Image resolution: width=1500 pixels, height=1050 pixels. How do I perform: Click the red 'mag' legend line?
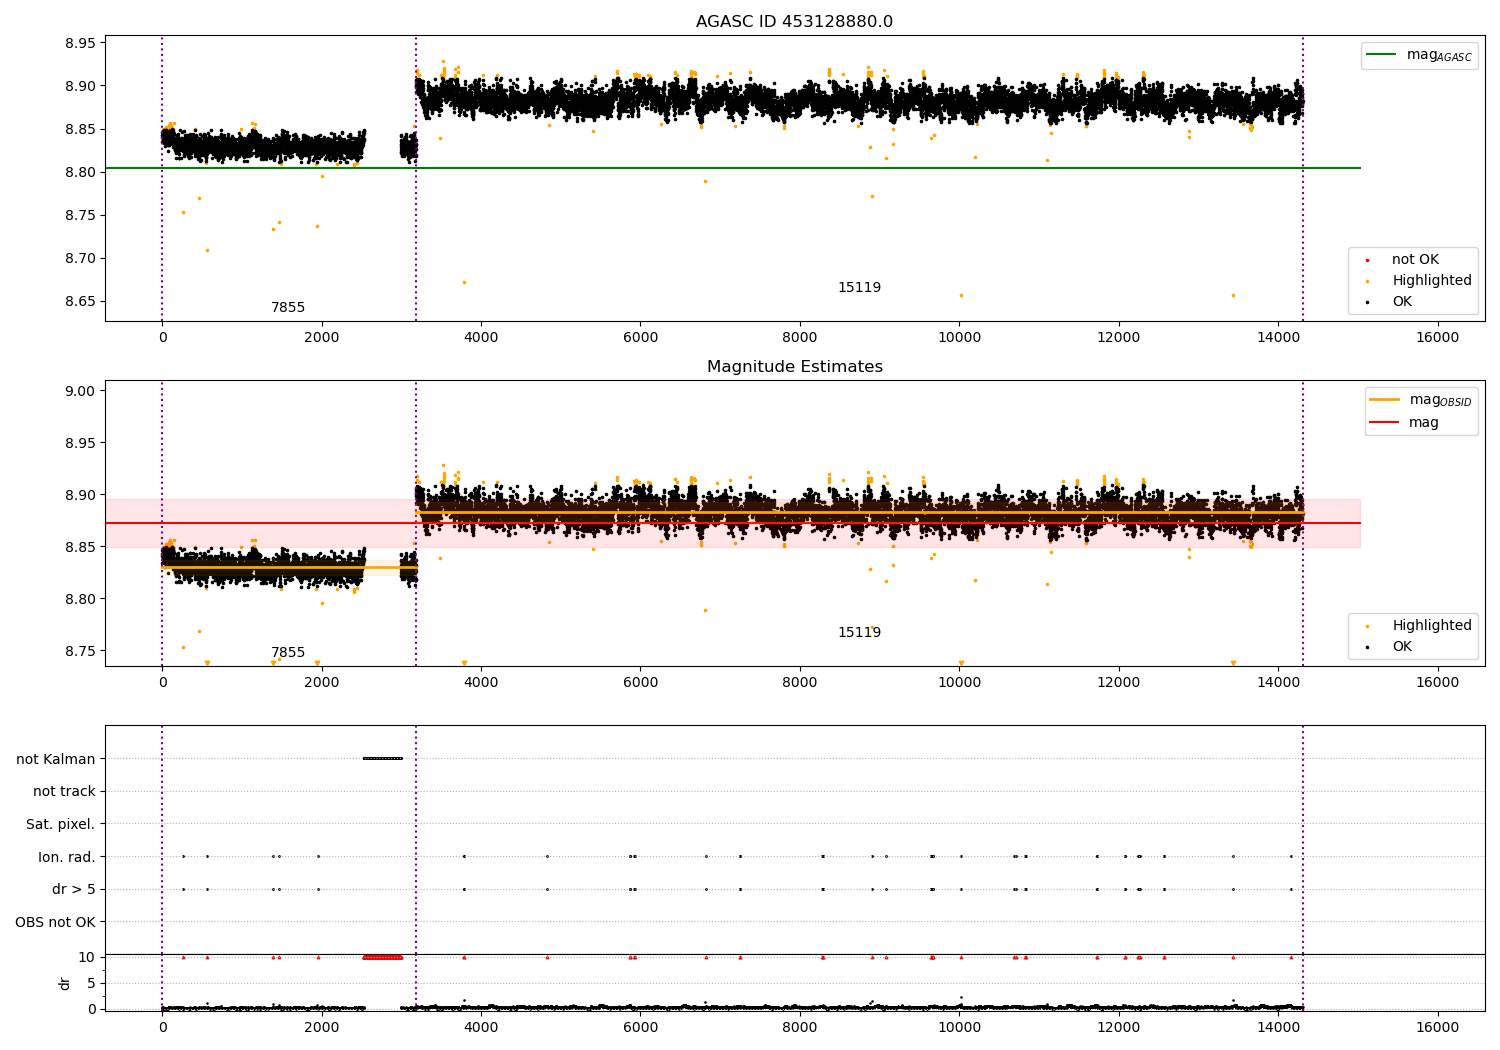(1384, 423)
